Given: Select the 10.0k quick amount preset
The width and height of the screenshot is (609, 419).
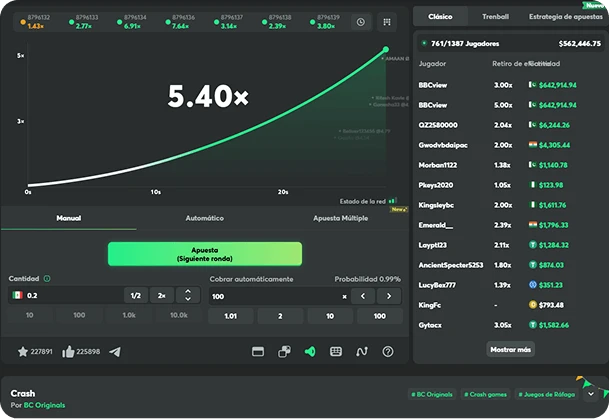Looking at the screenshot, I should click(178, 316).
